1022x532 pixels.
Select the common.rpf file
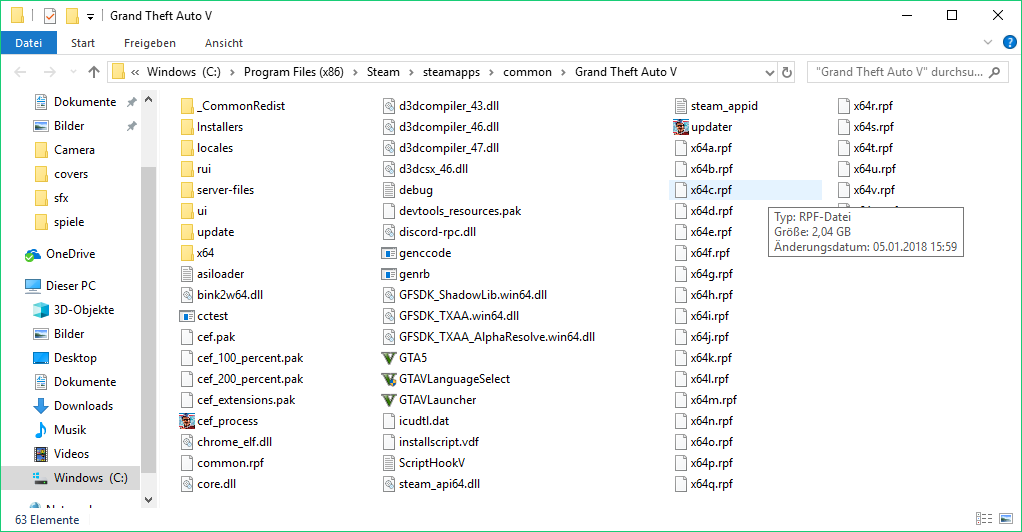[222, 463]
